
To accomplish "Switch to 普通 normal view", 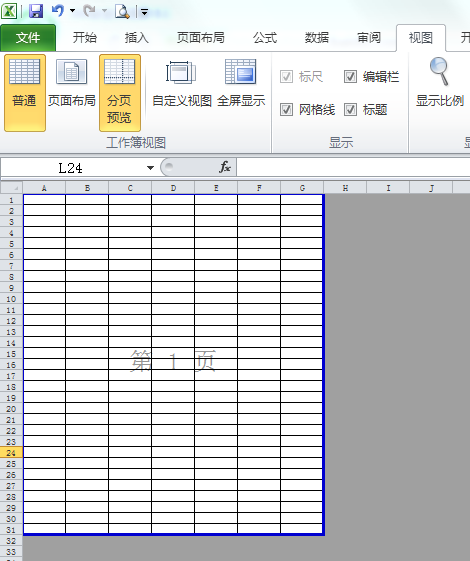I will [25, 93].
